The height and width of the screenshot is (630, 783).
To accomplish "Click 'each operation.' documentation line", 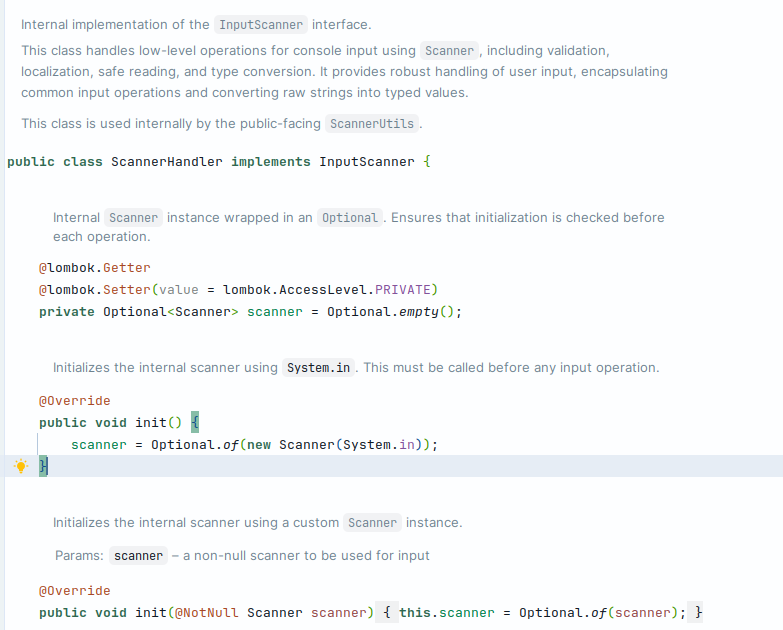I will pyautogui.click(x=102, y=237).
